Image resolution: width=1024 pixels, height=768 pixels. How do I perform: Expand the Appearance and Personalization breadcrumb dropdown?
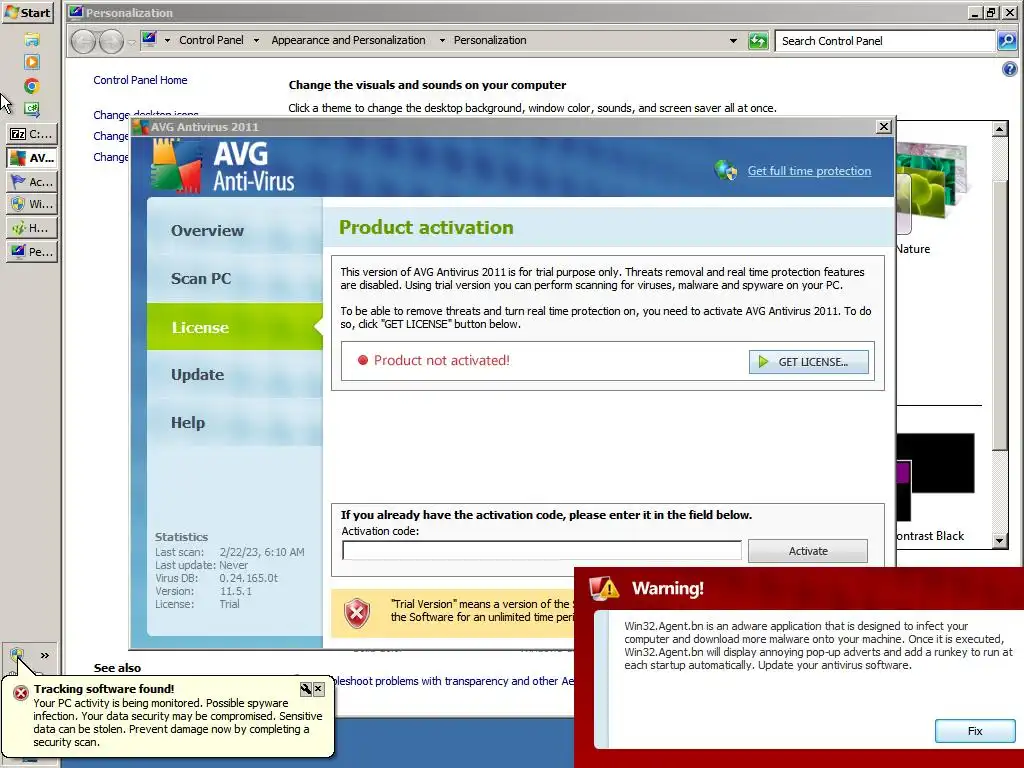coord(442,40)
